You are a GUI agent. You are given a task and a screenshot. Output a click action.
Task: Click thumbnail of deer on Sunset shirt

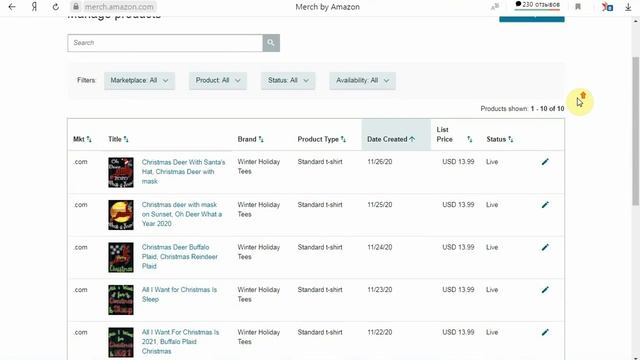click(x=121, y=215)
